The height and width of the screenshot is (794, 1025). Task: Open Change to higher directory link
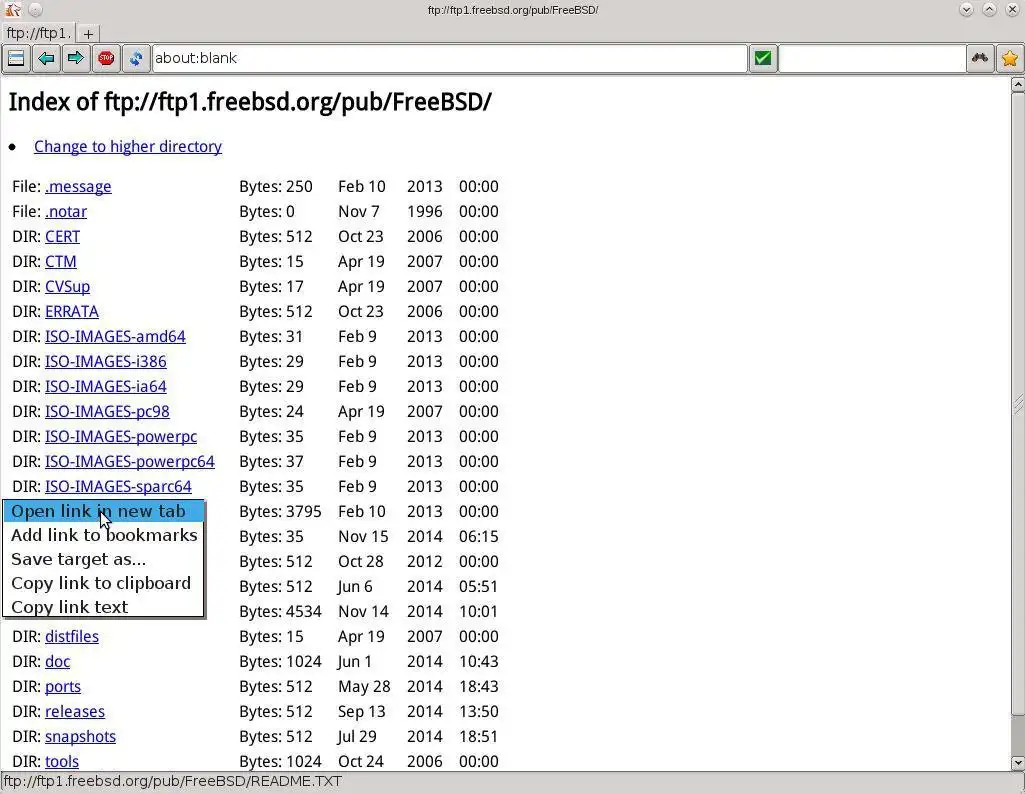coord(128,146)
